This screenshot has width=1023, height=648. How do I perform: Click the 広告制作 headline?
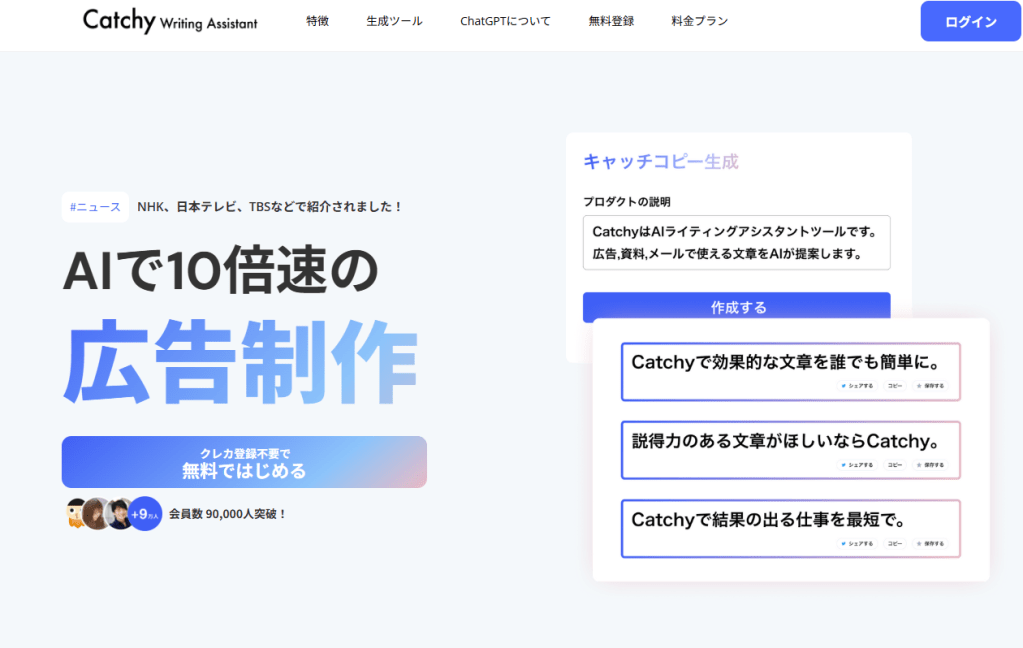(240, 362)
